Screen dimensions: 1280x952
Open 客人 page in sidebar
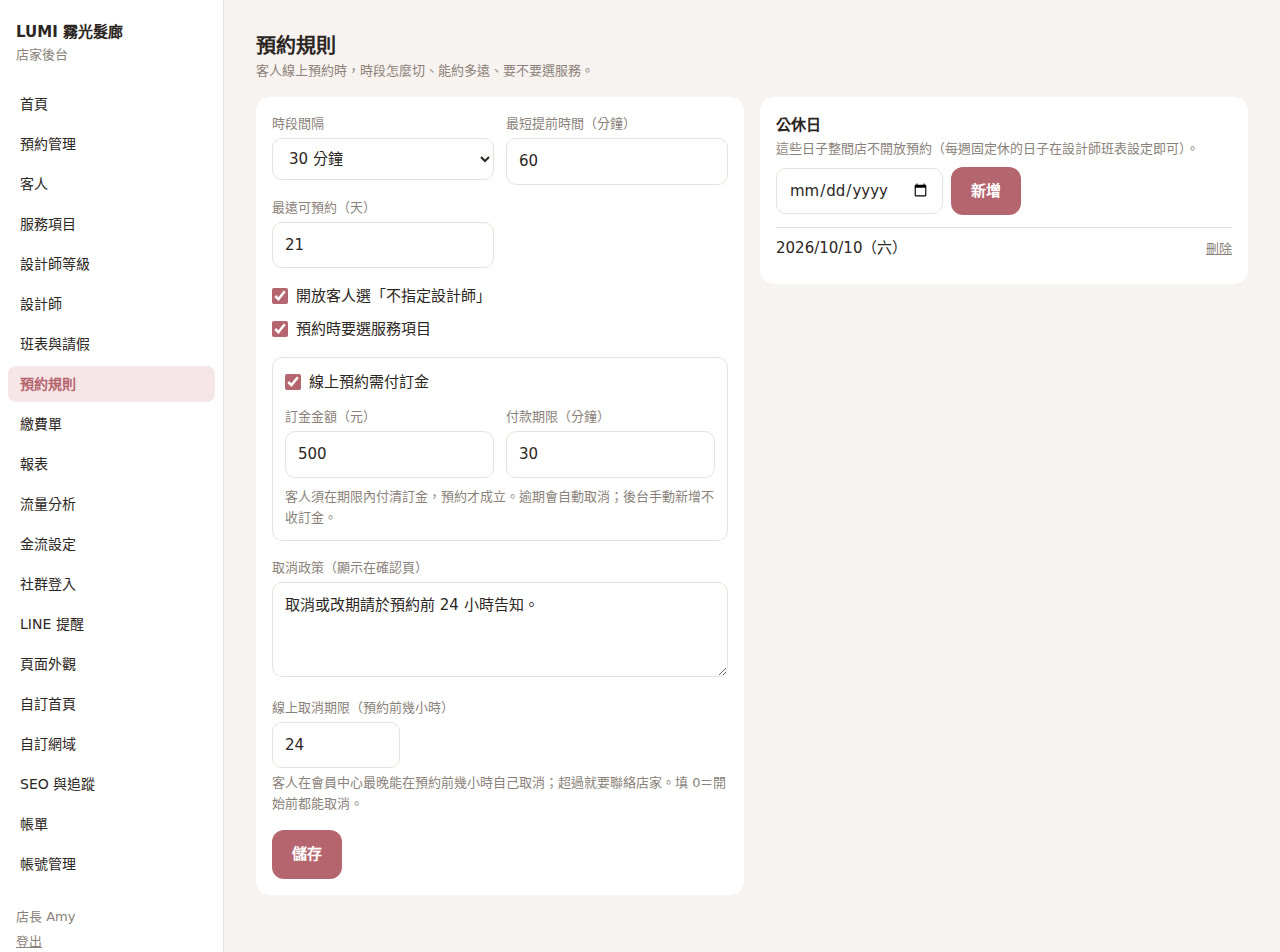coord(111,184)
